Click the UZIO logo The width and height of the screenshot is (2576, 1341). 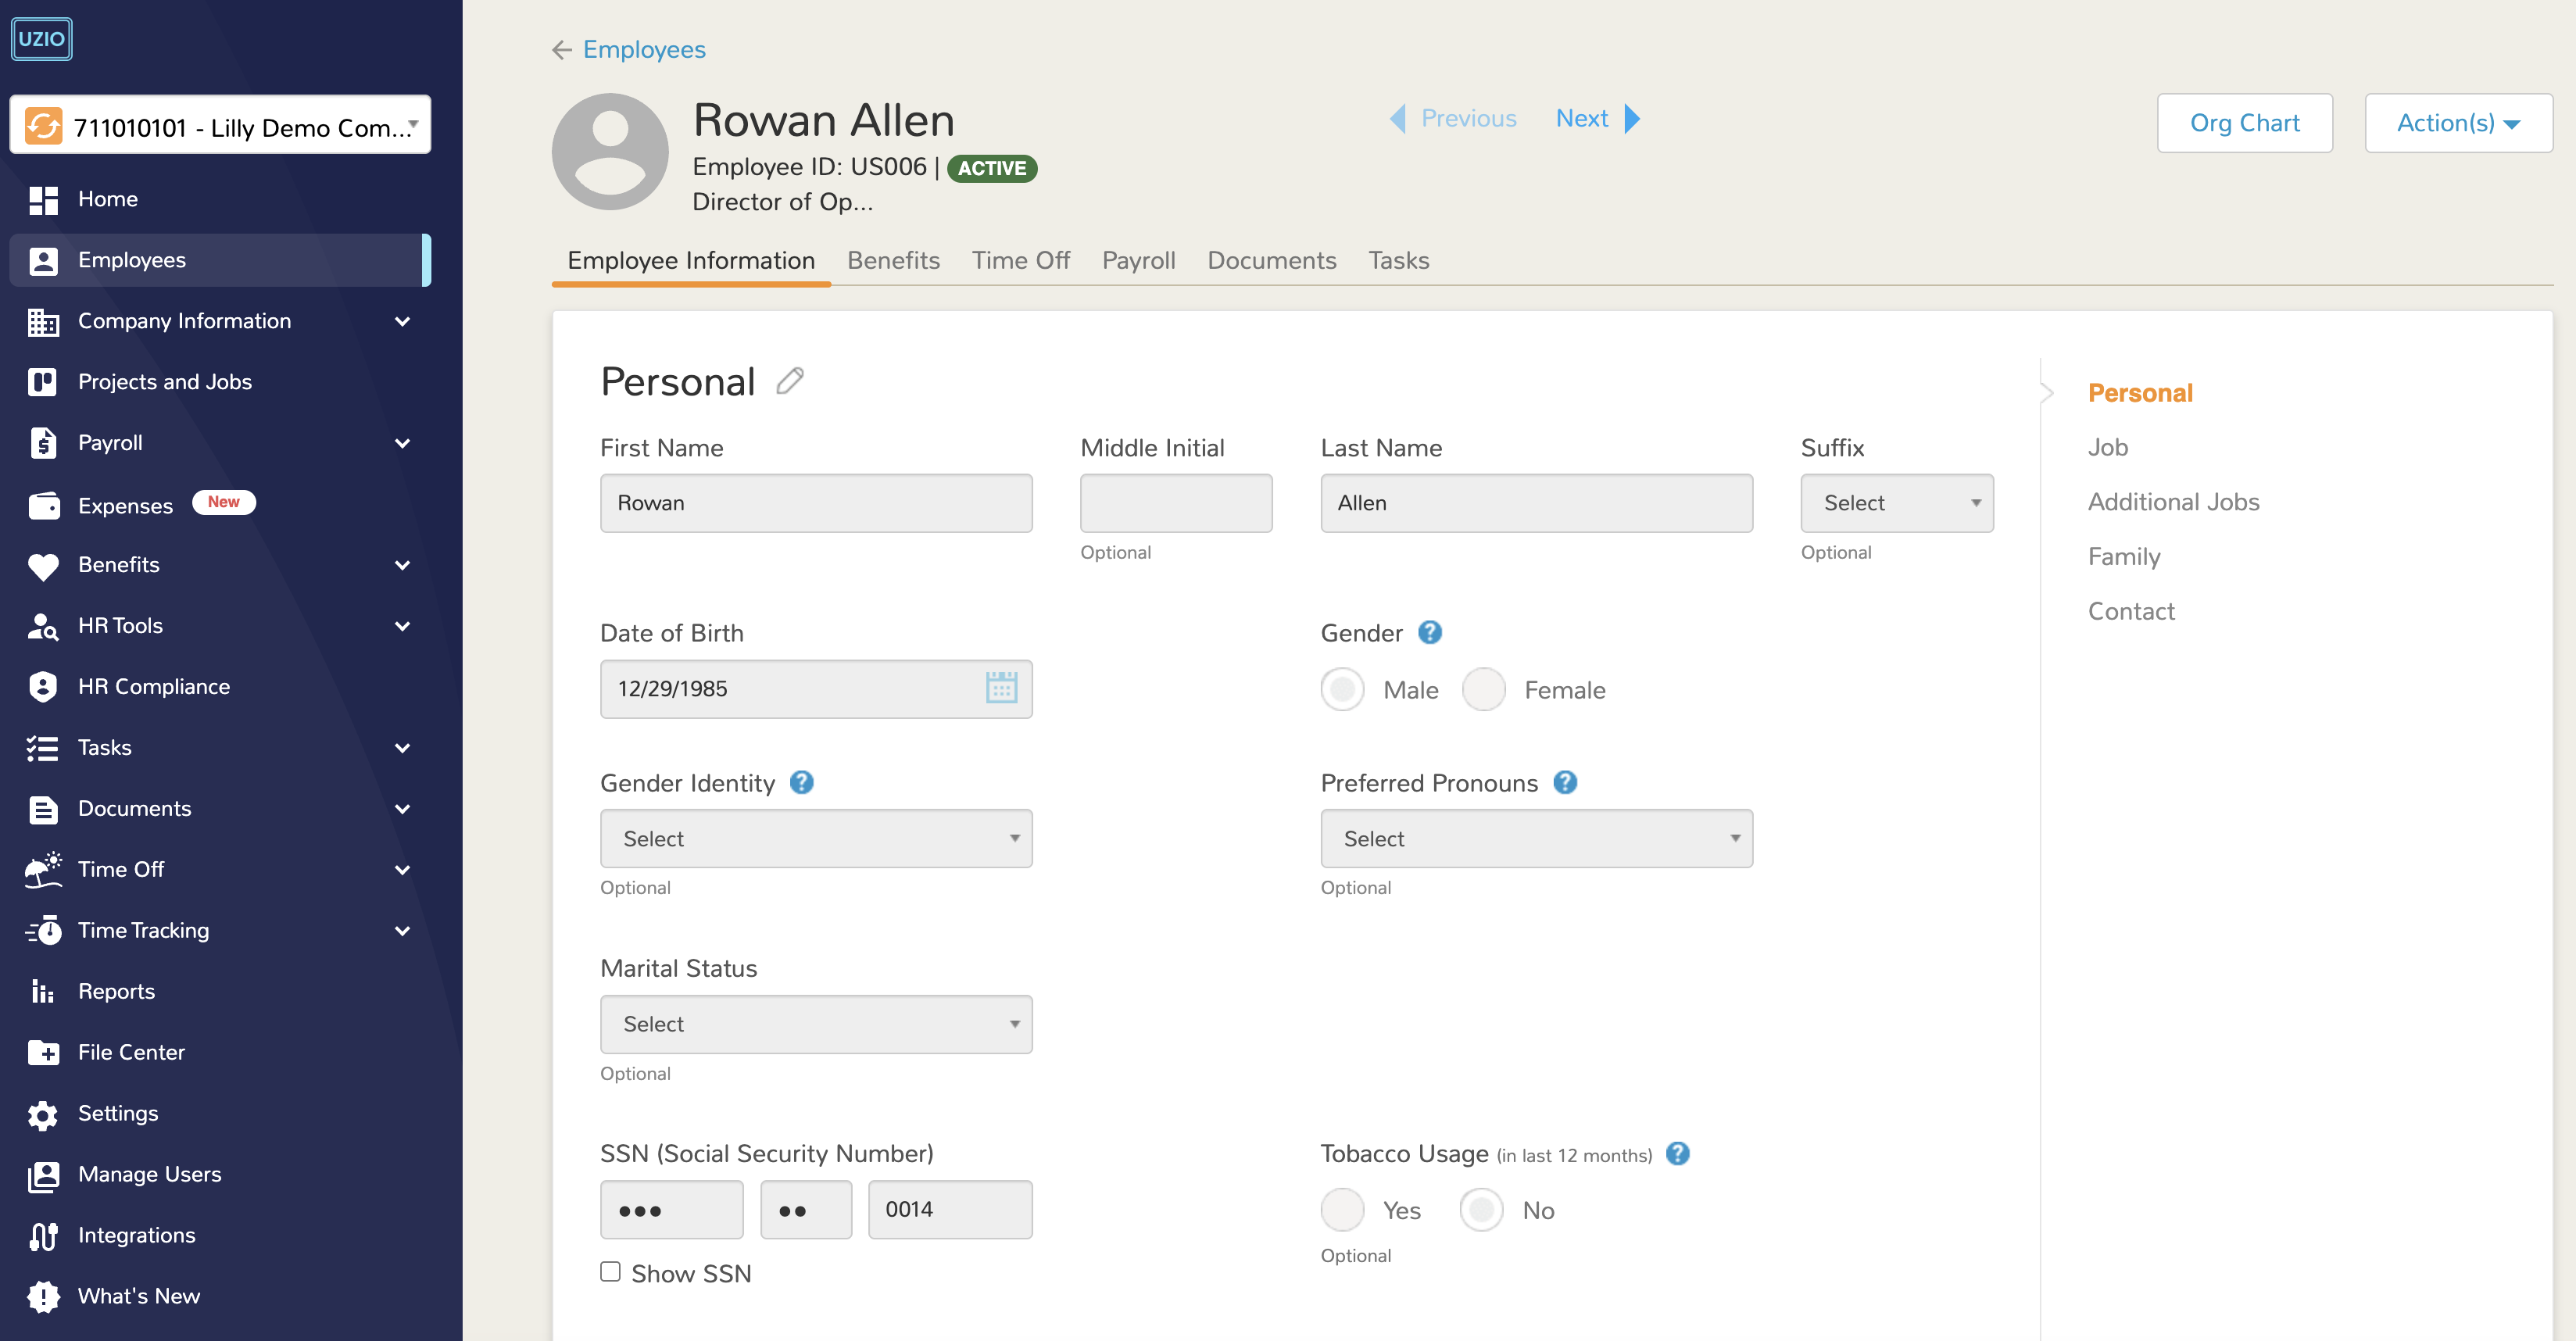[41, 39]
